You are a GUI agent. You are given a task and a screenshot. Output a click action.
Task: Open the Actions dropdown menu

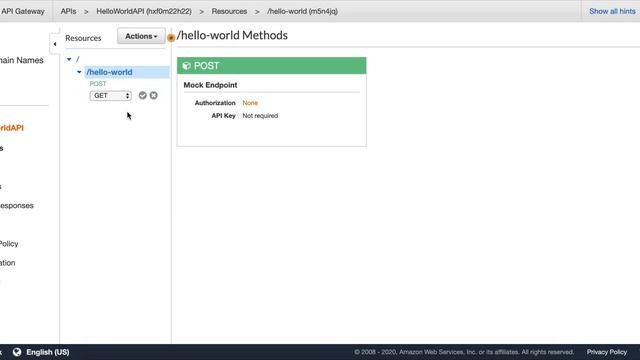point(141,36)
